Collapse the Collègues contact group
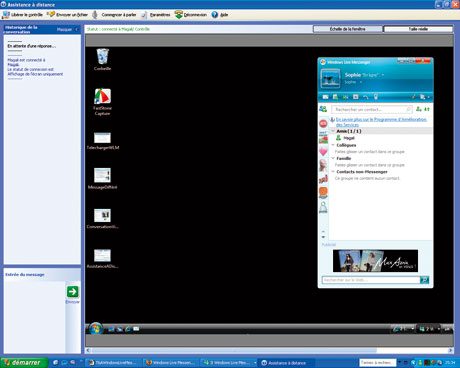460x368 pixels. point(333,145)
